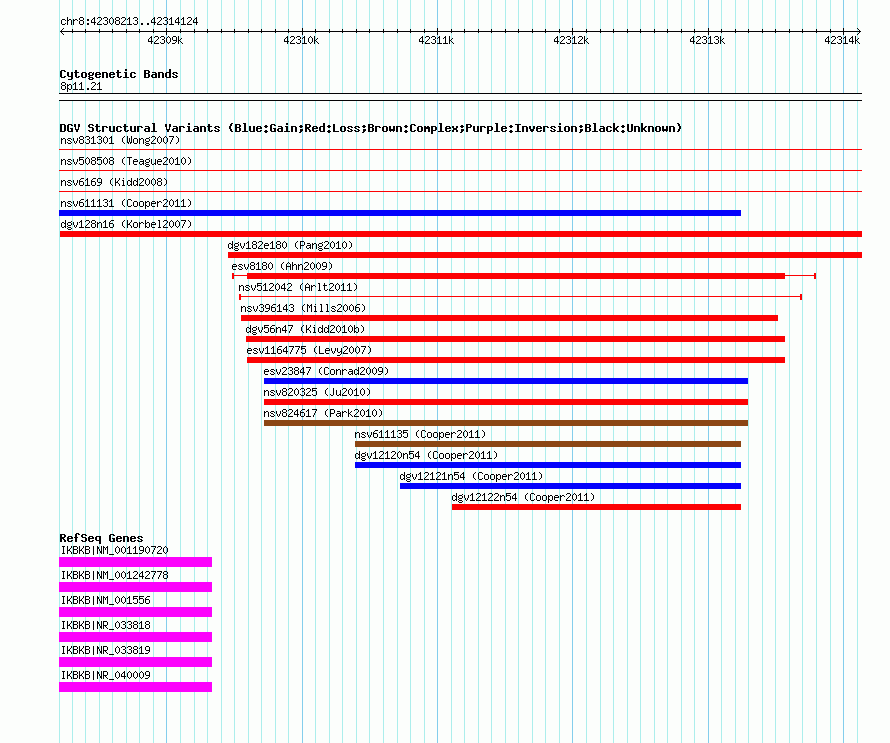
Task: Click the ruler's right arrowhead
Action: click(859, 32)
